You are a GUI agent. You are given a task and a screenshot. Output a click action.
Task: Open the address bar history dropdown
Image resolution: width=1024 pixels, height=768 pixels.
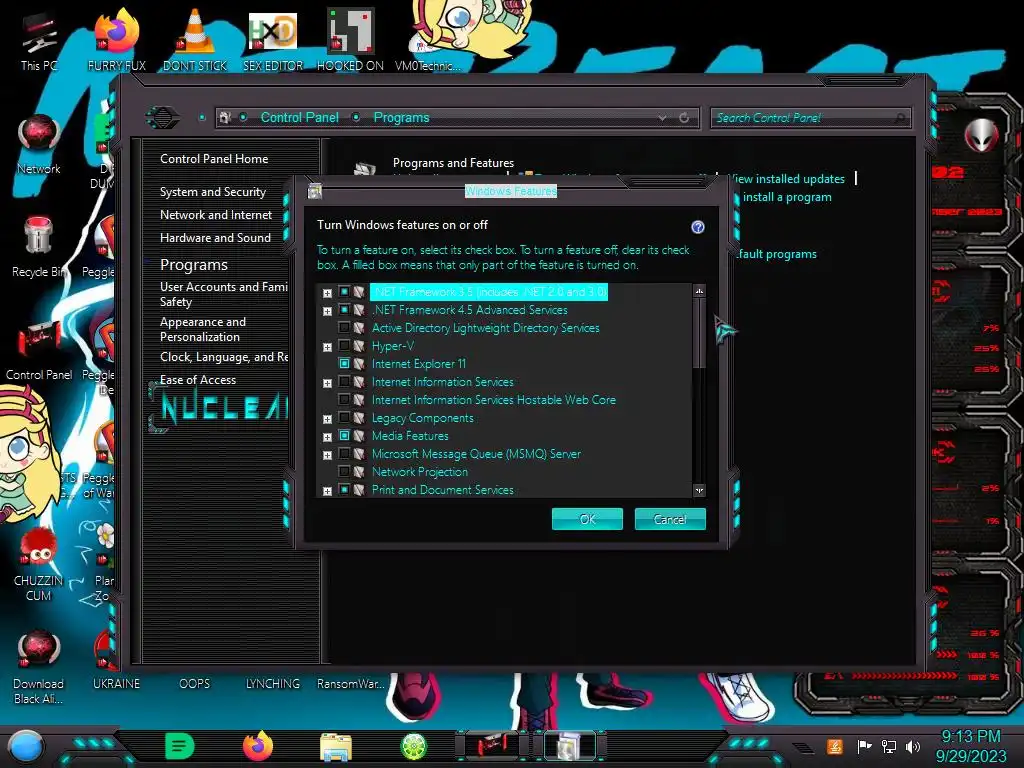(x=662, y=118)
